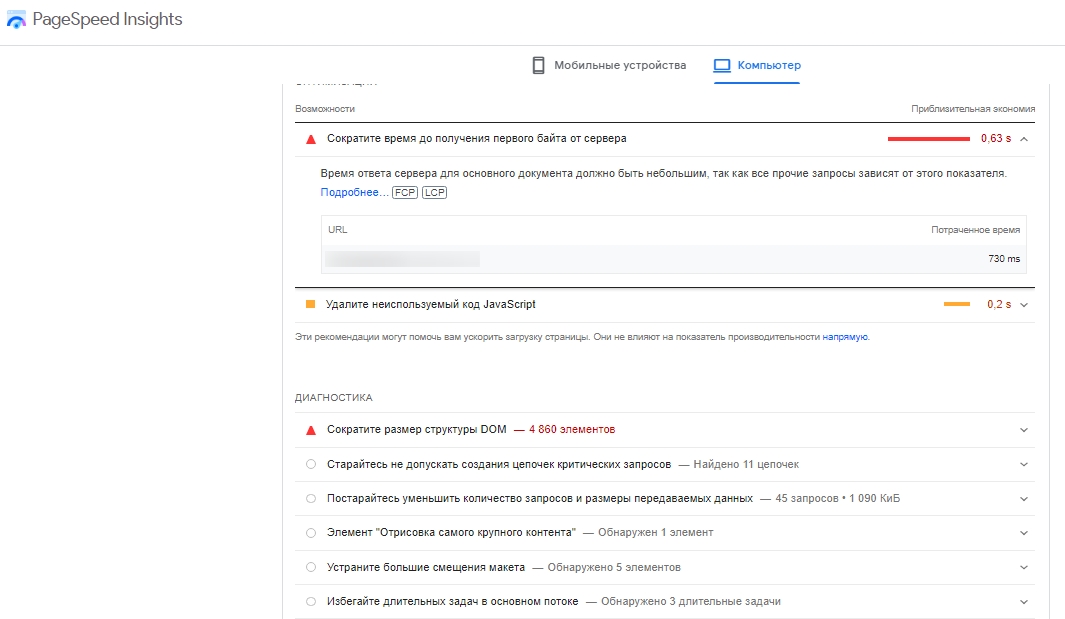Open the Подробнее link

[353, 192]
